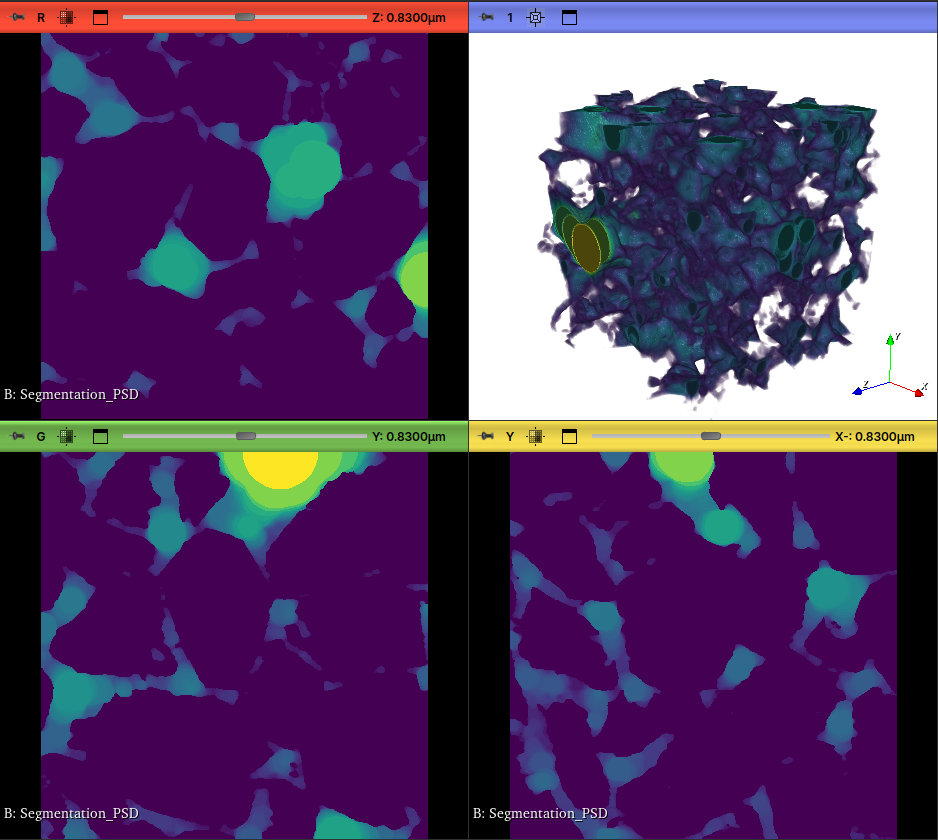This screenshot has width=938, height=840.
Task: Click the Green view slice offset slider
Action: pos(244,436)
